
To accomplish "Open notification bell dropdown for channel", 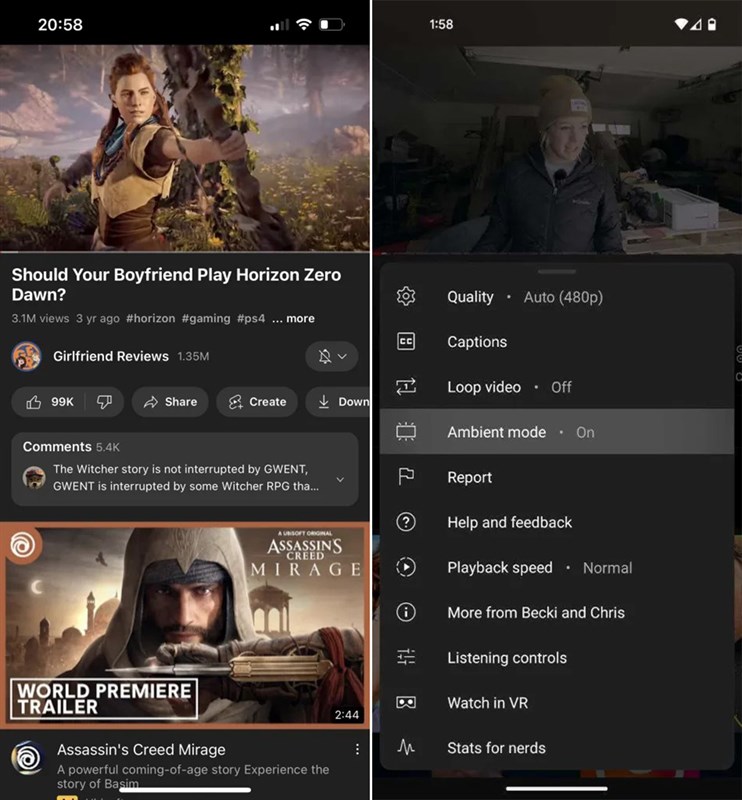I will click(x=331, y=356).
